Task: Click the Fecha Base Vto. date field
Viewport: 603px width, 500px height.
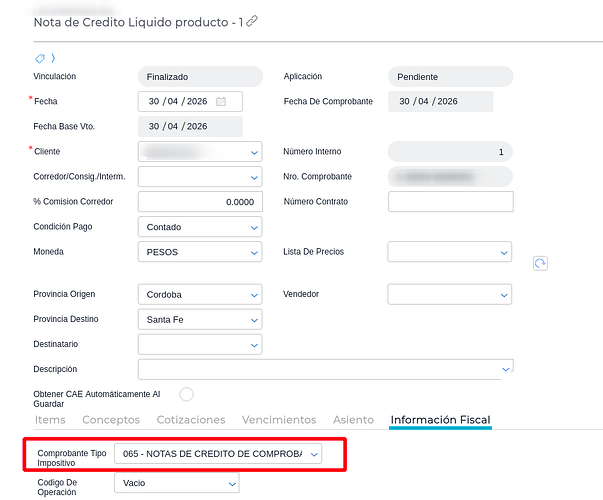Action: [x=190, y=127]
